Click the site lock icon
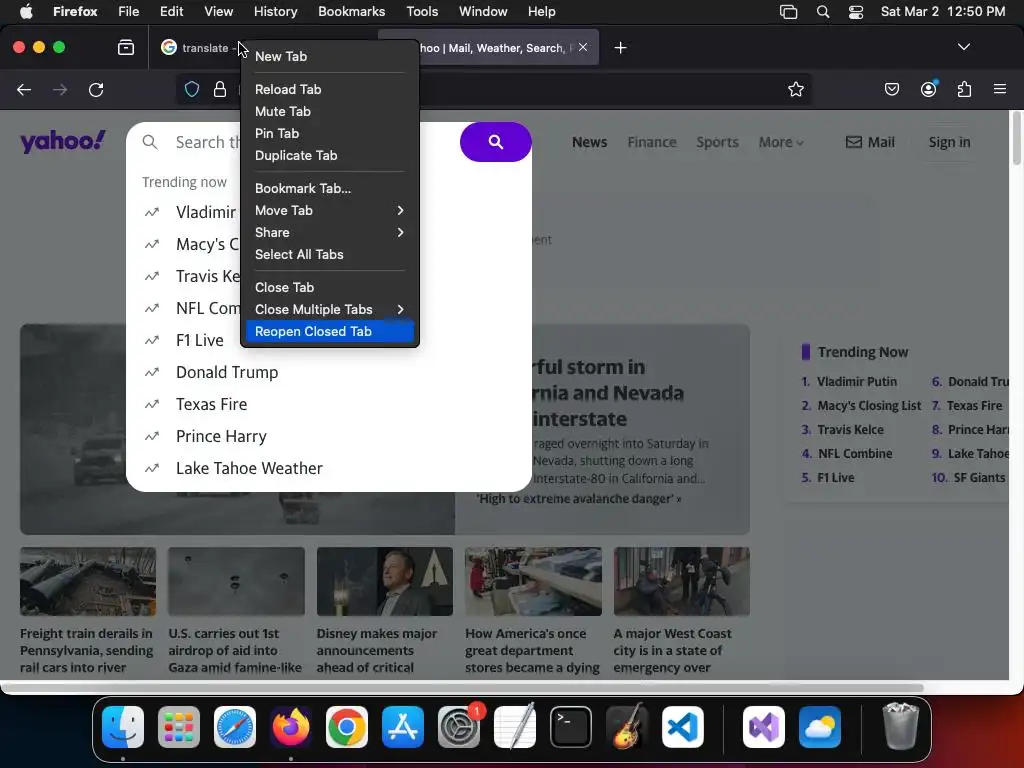The height and width of the screenshot is (768, 1024). tap(220, 89)
